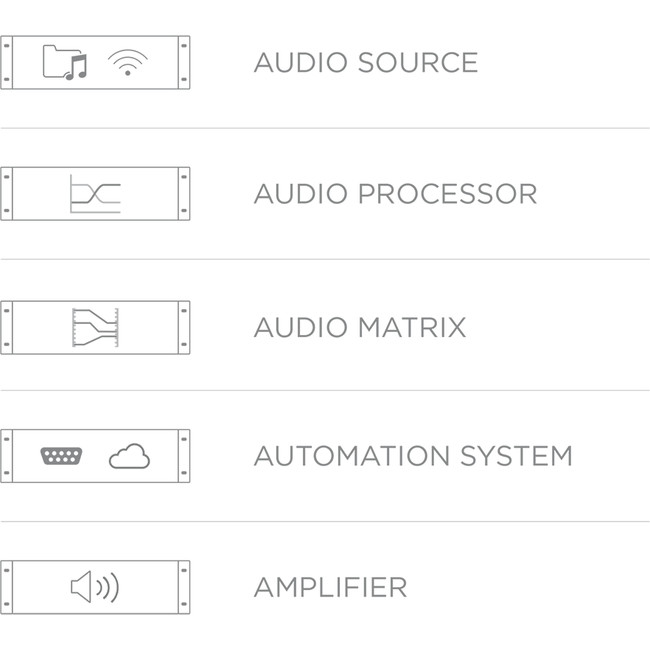
Task: Click right mounting ear of Audio Processor rack
Action: pos(184,194)
